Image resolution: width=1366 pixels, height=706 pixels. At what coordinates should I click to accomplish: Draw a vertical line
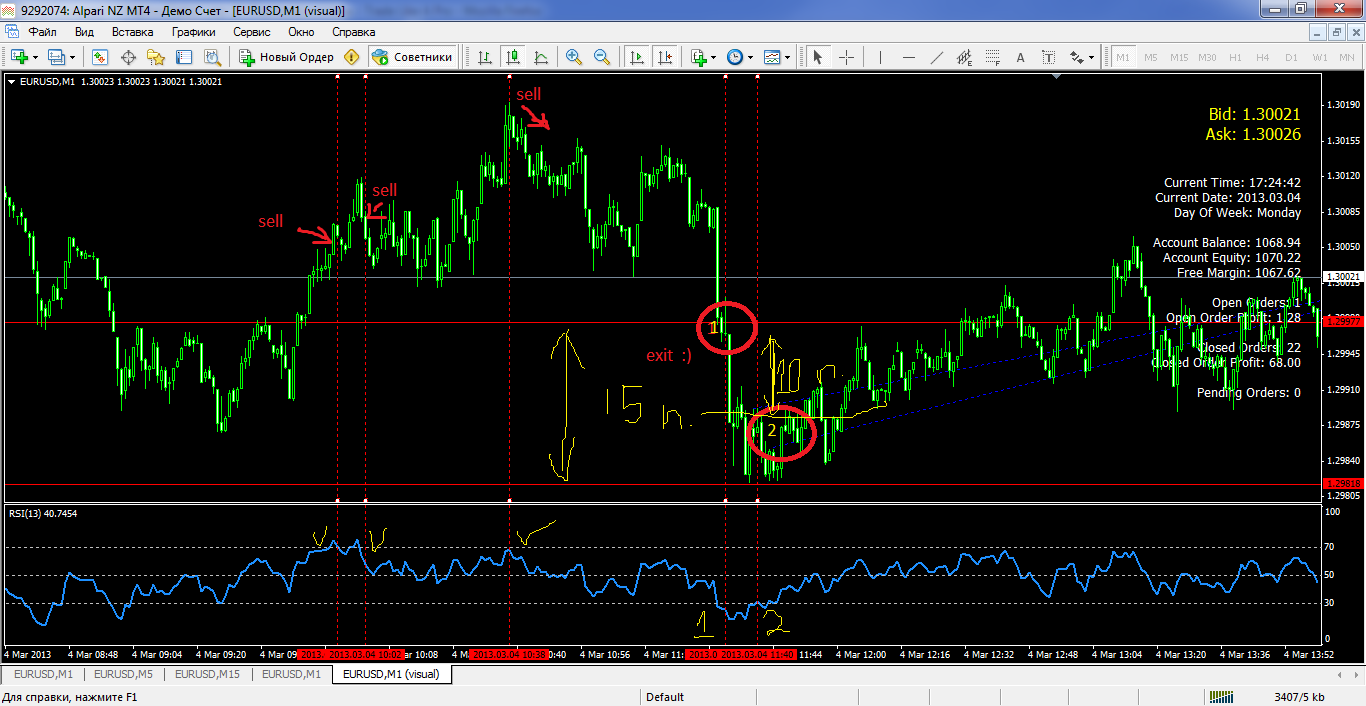(x=880, y=57)
